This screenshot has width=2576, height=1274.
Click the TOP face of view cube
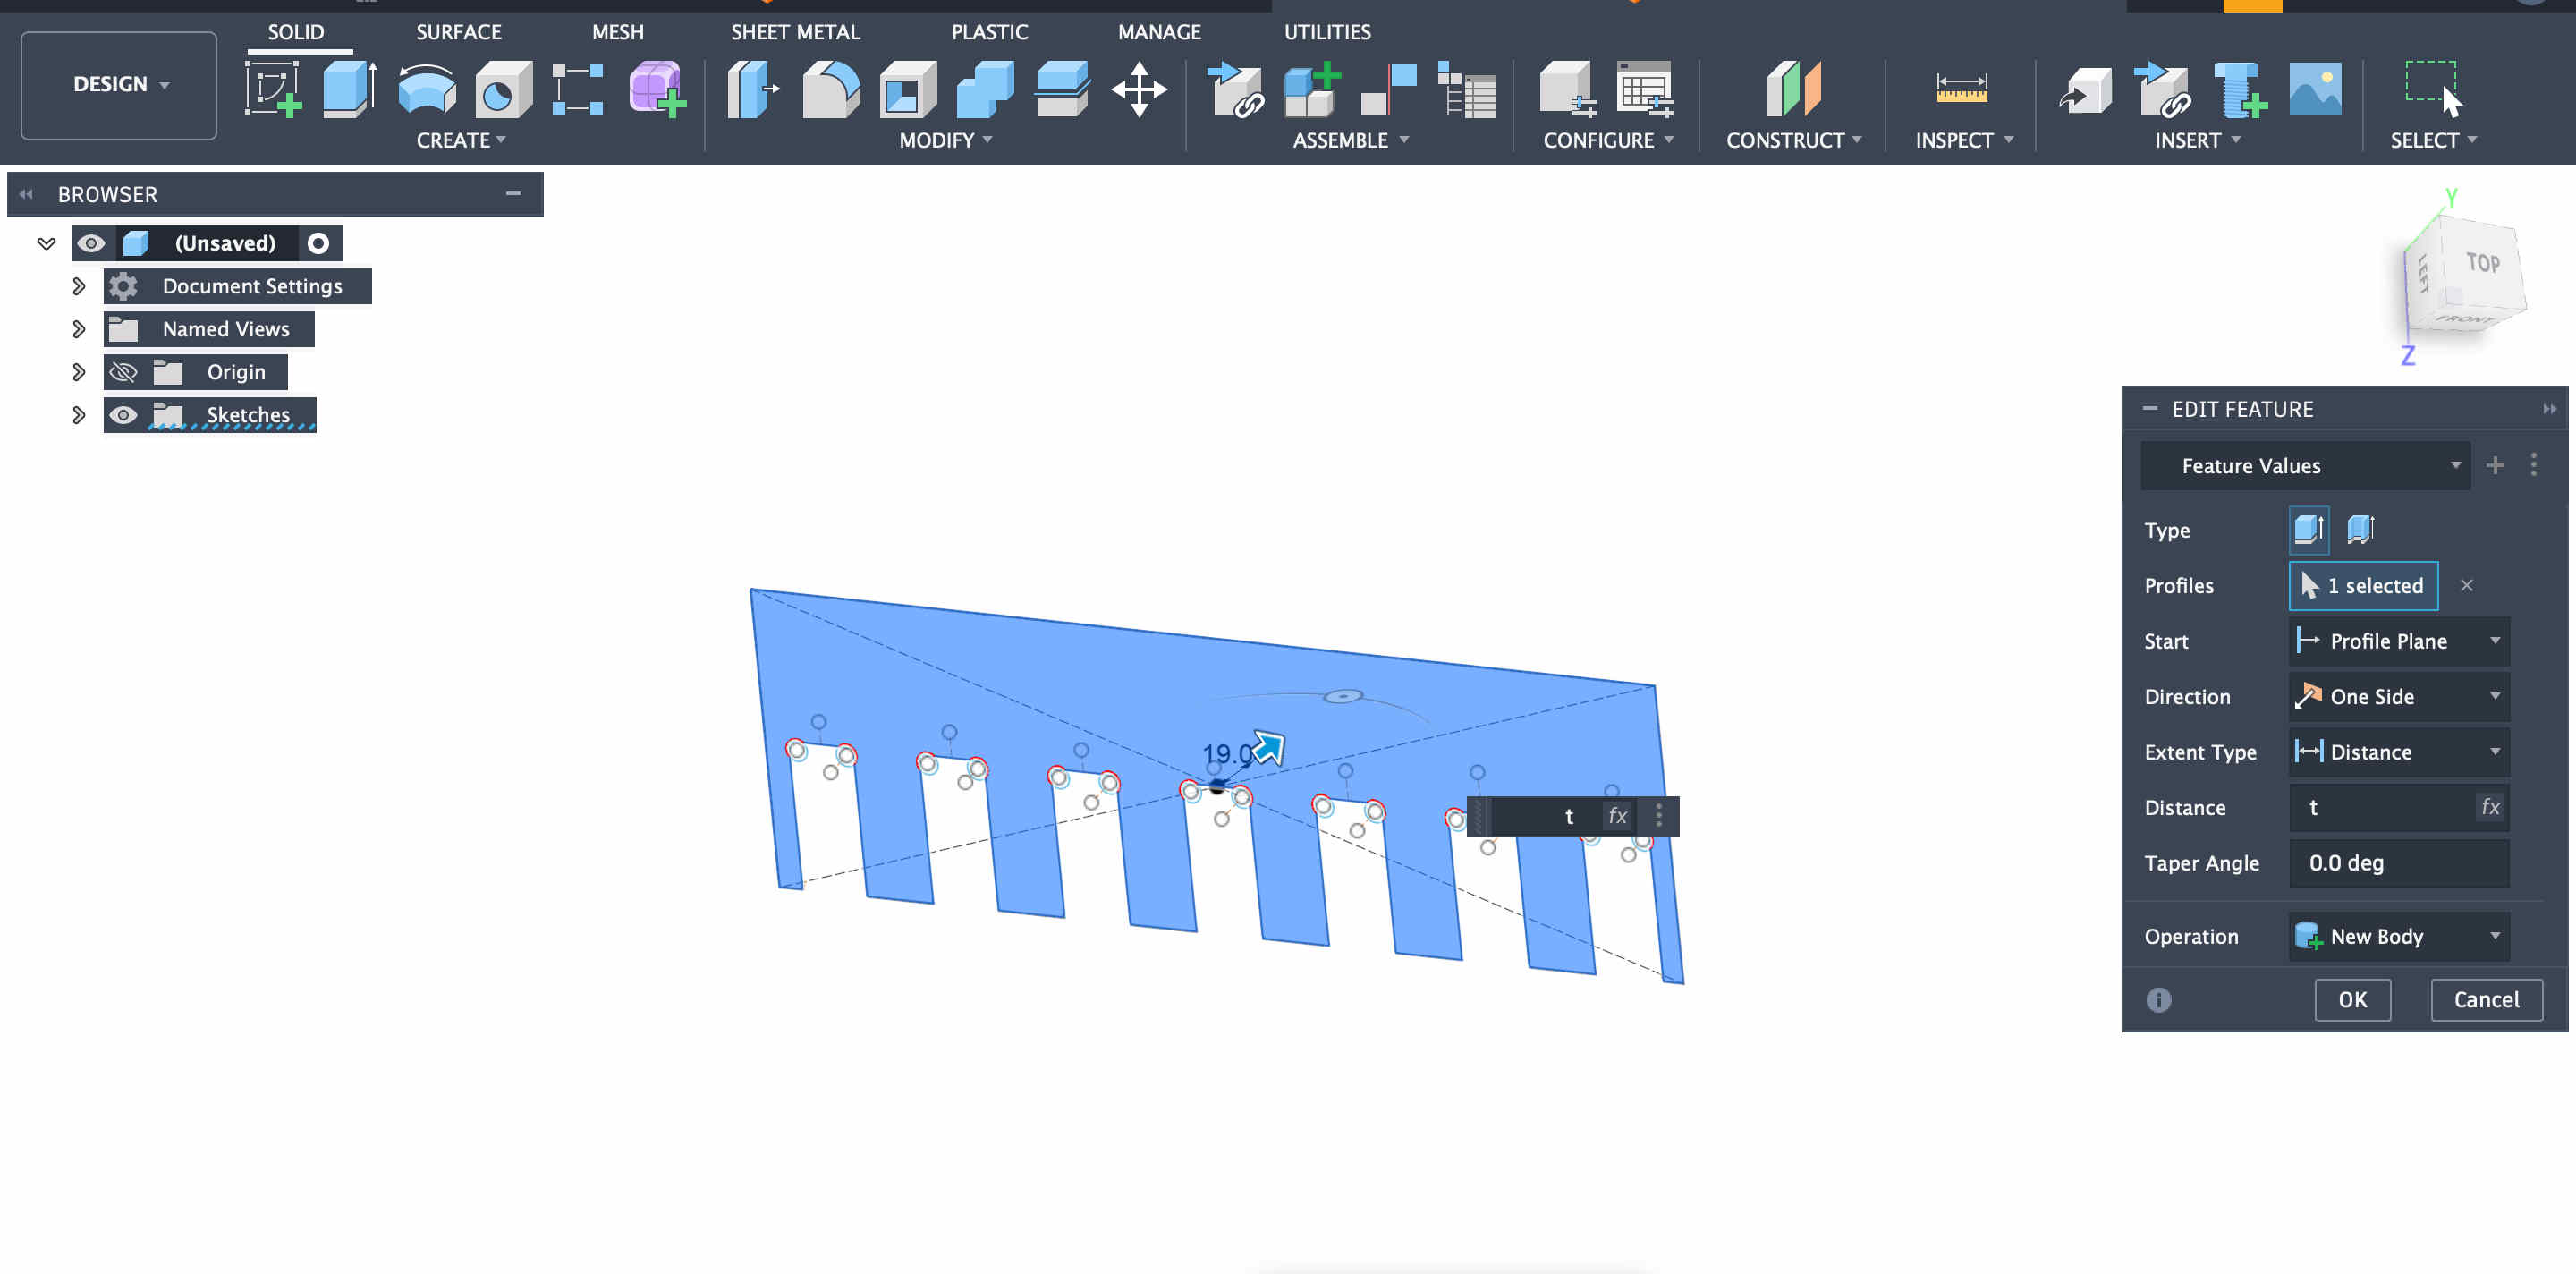(x=2482, y=264)
